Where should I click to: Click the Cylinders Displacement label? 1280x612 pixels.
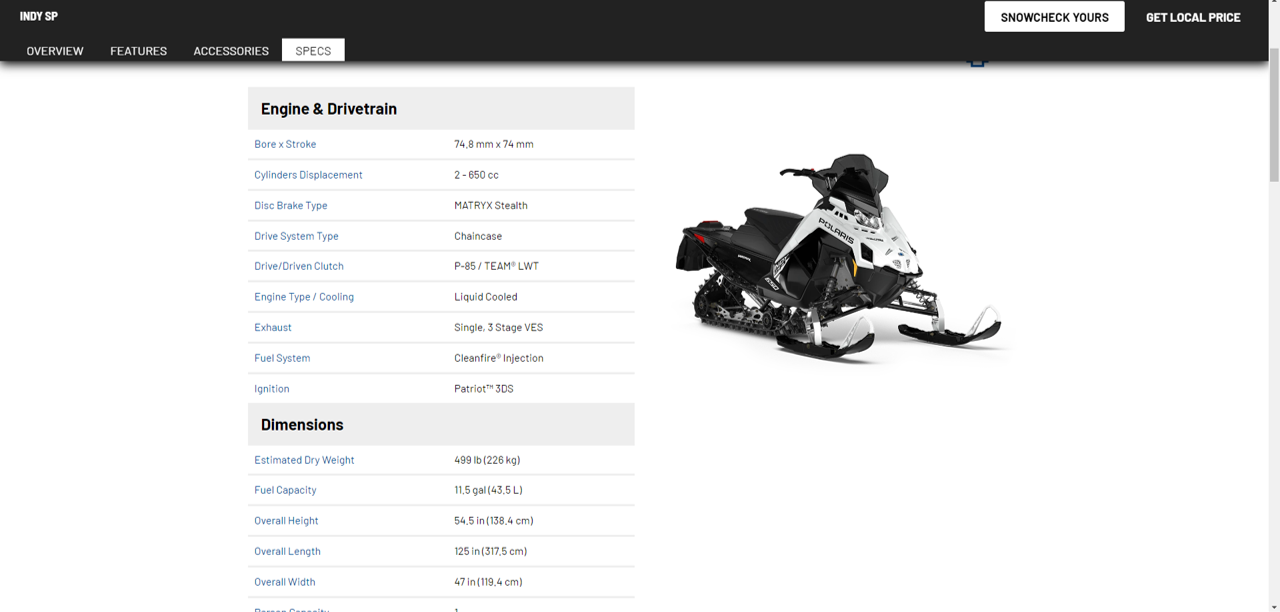[x=308, y=175]
